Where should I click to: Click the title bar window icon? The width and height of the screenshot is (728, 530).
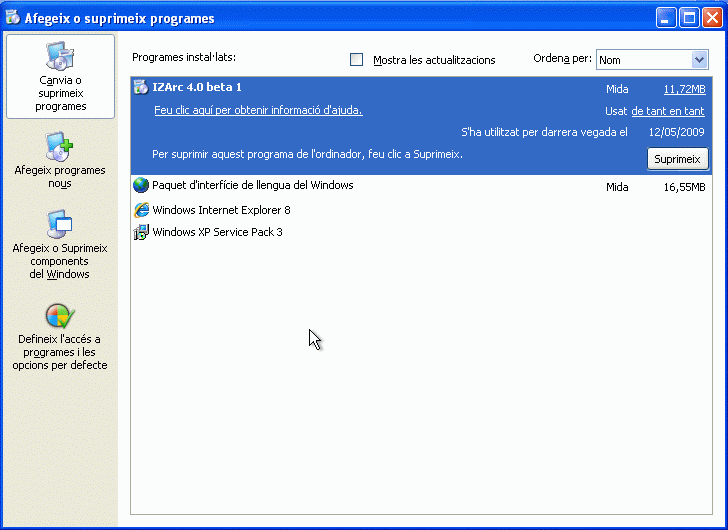pos(13,18)
